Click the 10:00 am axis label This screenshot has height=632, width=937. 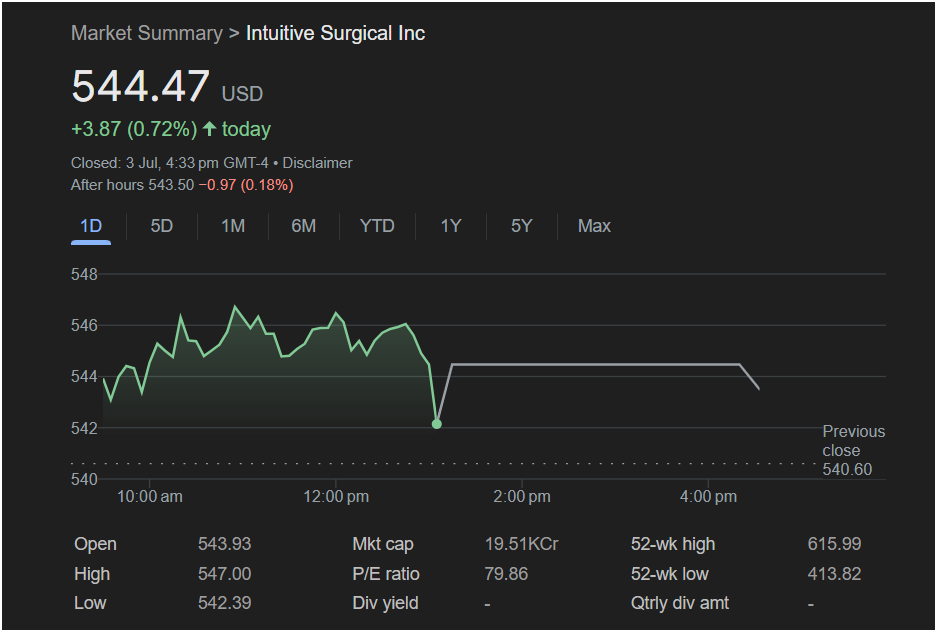pos(150,496)
